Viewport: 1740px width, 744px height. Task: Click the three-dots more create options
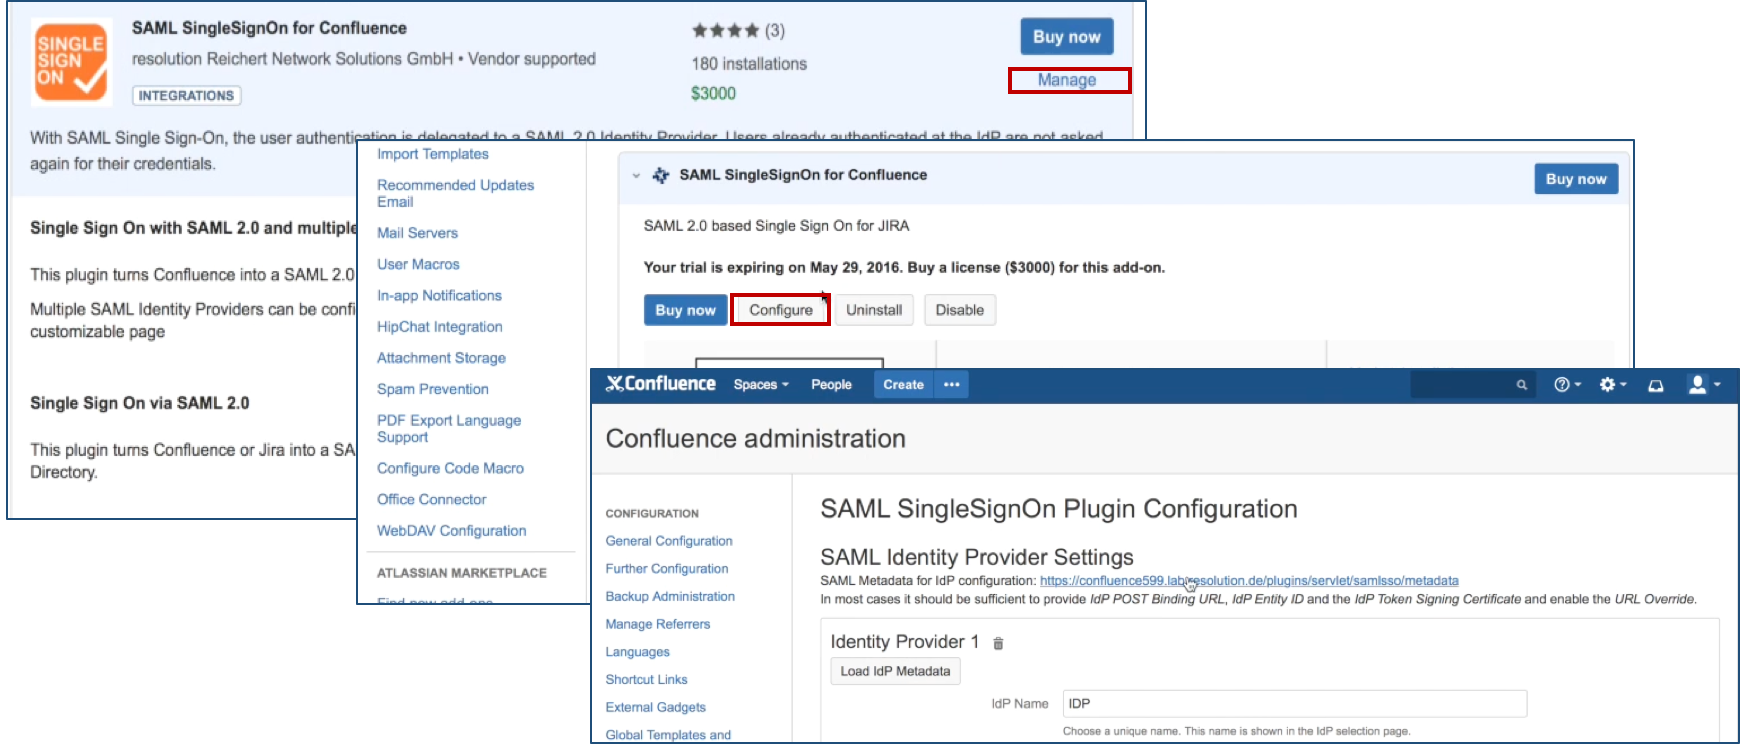tap(951, 384)
